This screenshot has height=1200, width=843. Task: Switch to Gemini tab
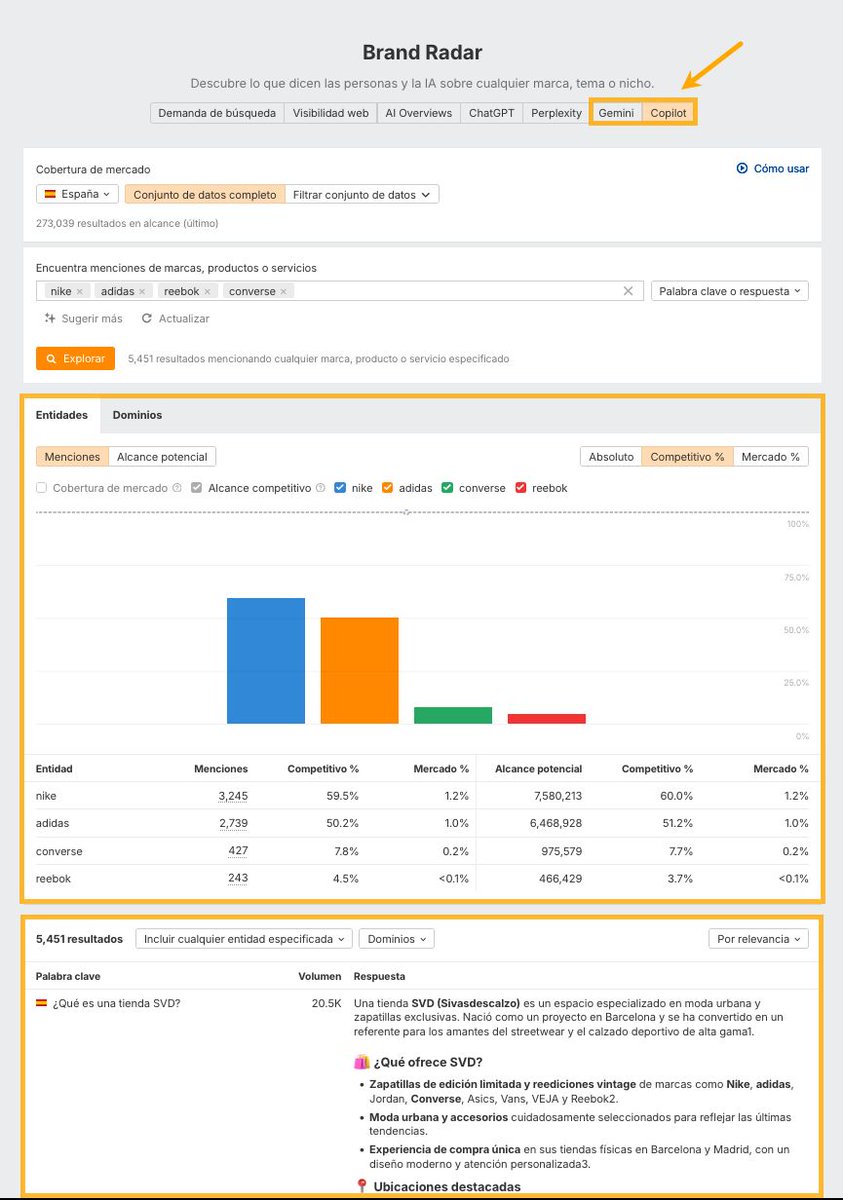tap(616, 113)
